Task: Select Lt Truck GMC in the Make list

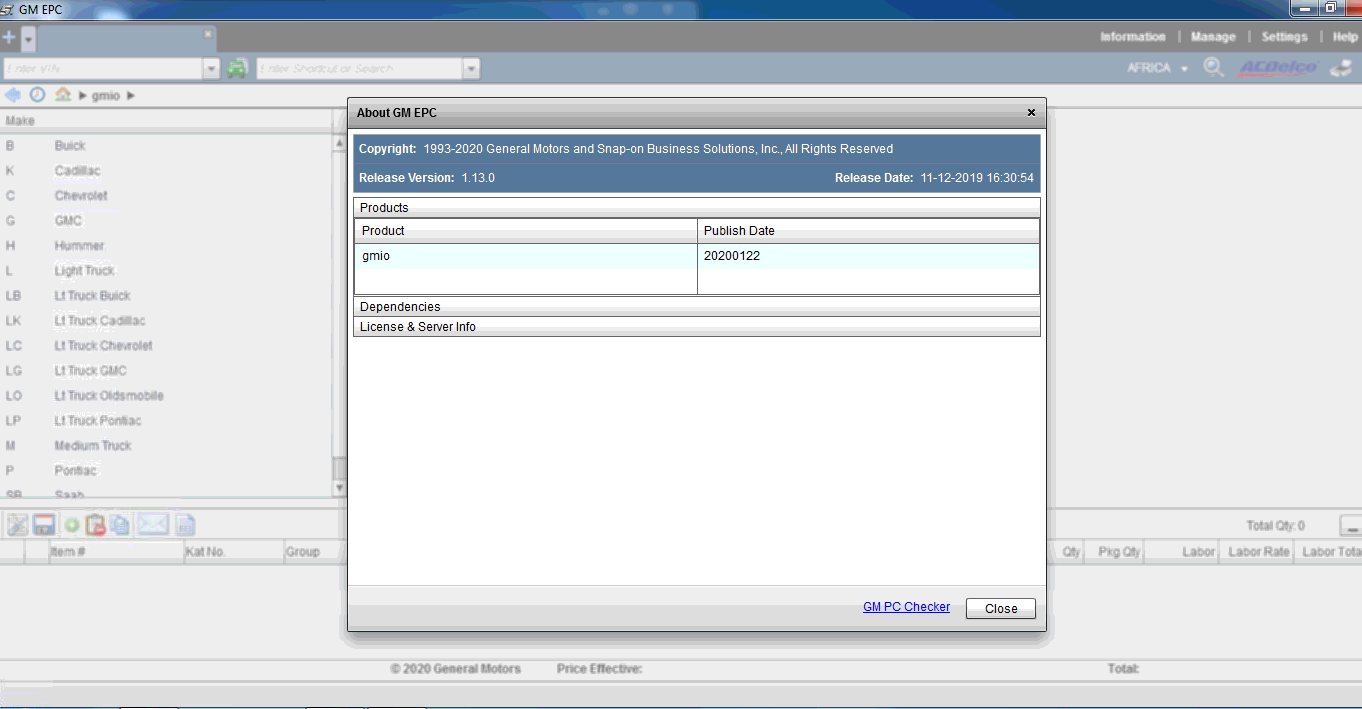Action: 90,371
